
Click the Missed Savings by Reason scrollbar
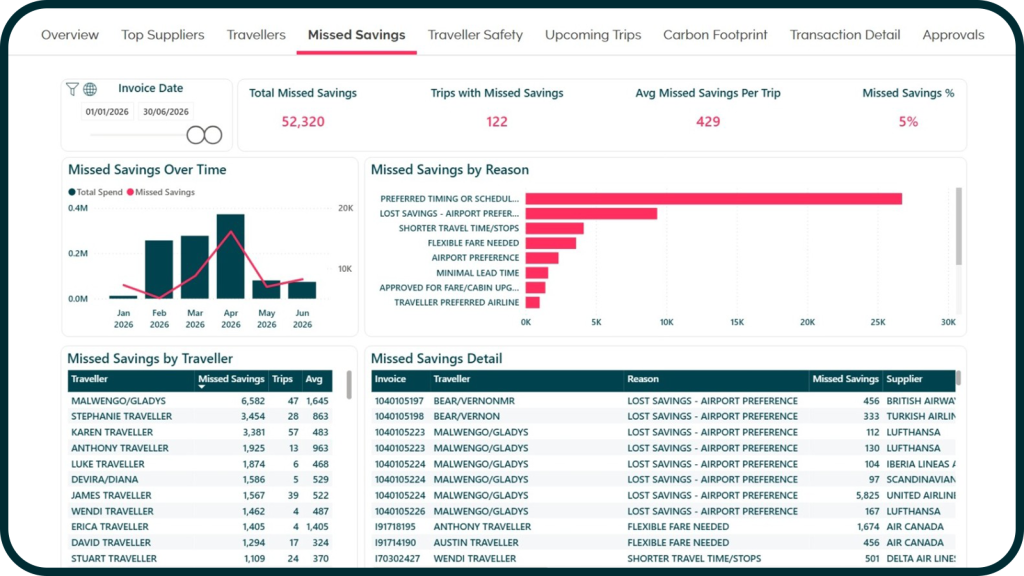(959, 227)
